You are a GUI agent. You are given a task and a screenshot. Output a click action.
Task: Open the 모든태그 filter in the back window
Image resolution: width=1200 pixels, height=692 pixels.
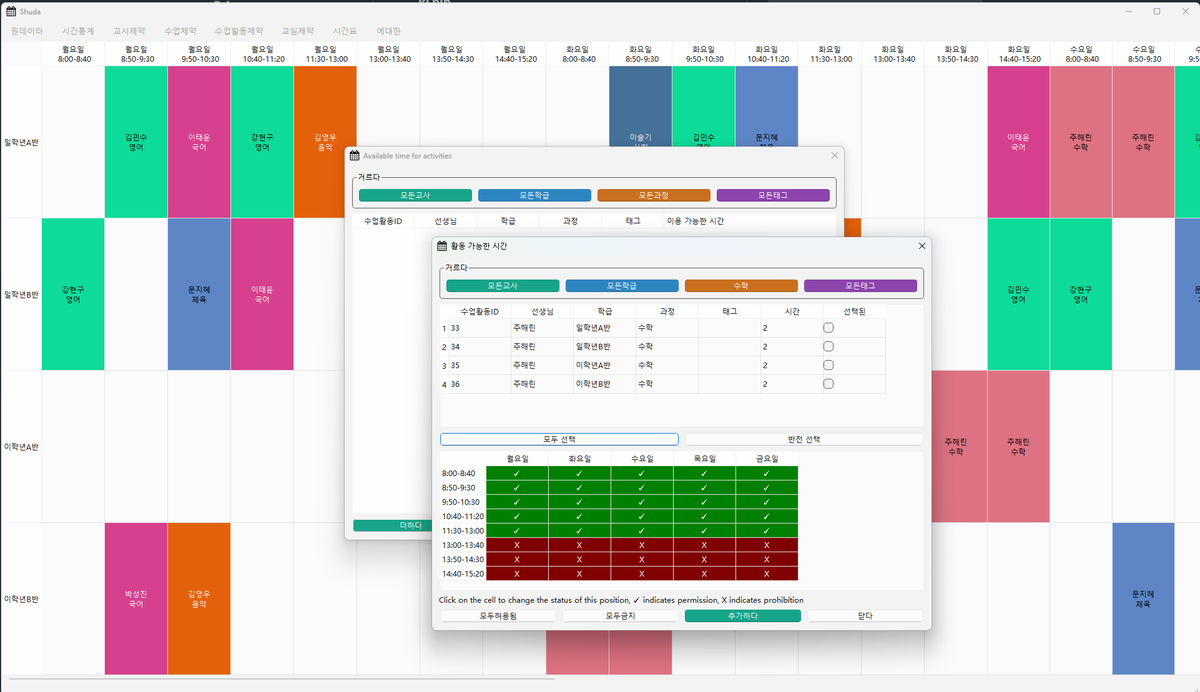773,195
